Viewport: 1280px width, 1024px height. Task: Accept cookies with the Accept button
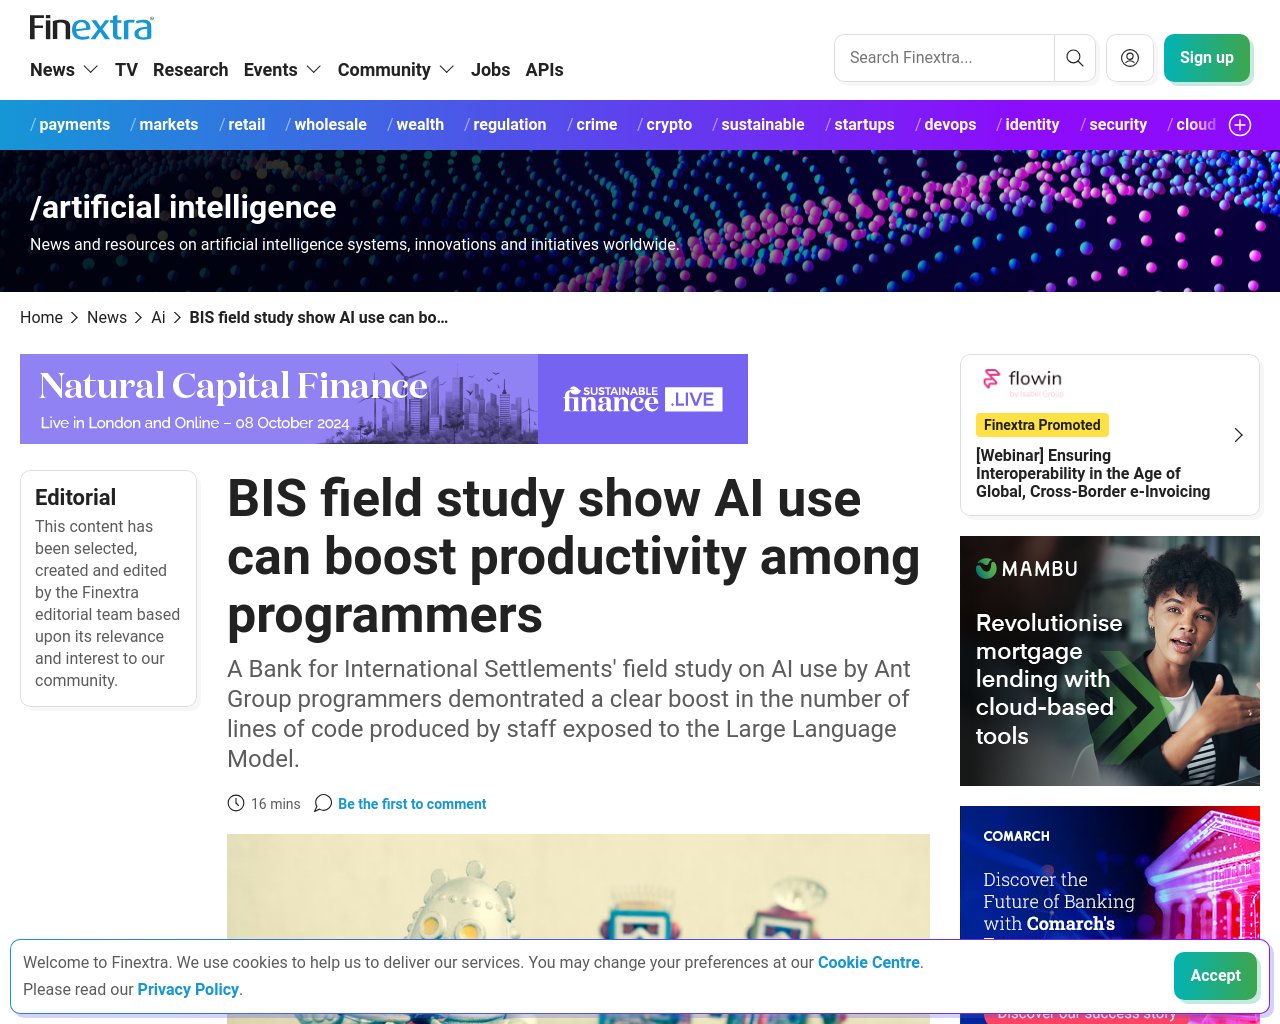click(1215, 976)
